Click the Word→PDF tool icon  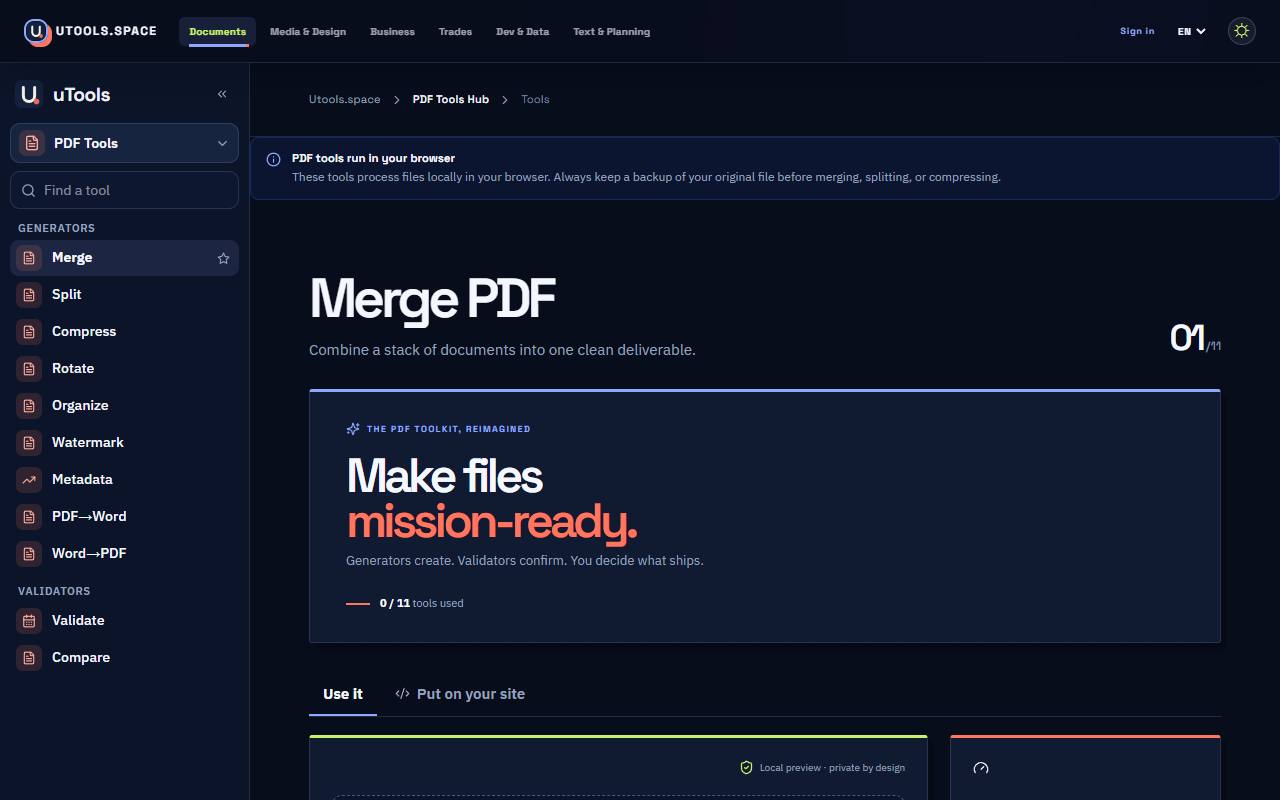click(x=29, y=554)
